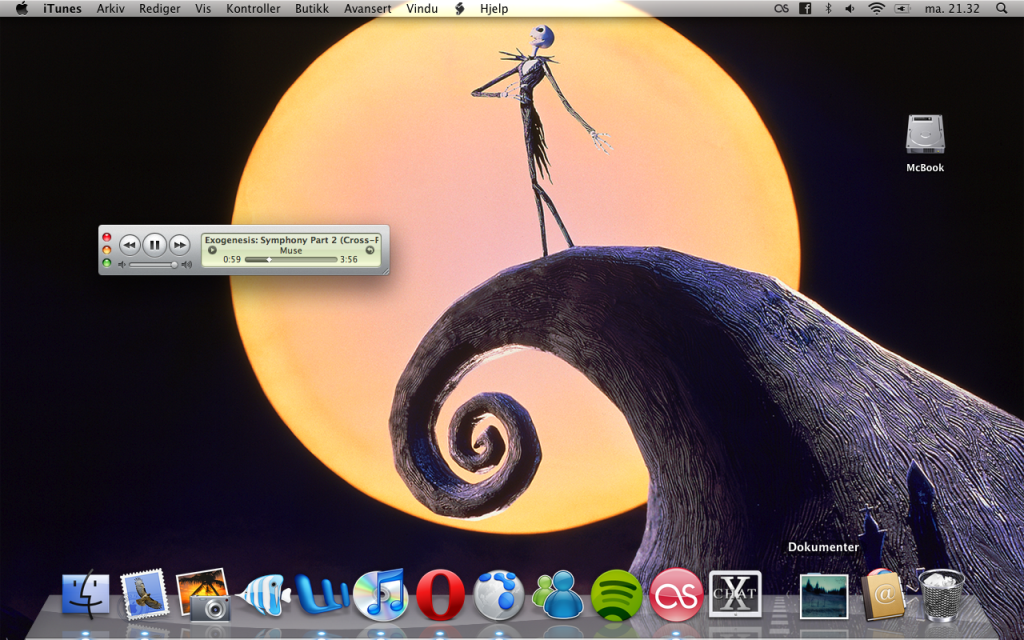
Task: Click the clock showing ma. 21.32
Action: [952, 8]
